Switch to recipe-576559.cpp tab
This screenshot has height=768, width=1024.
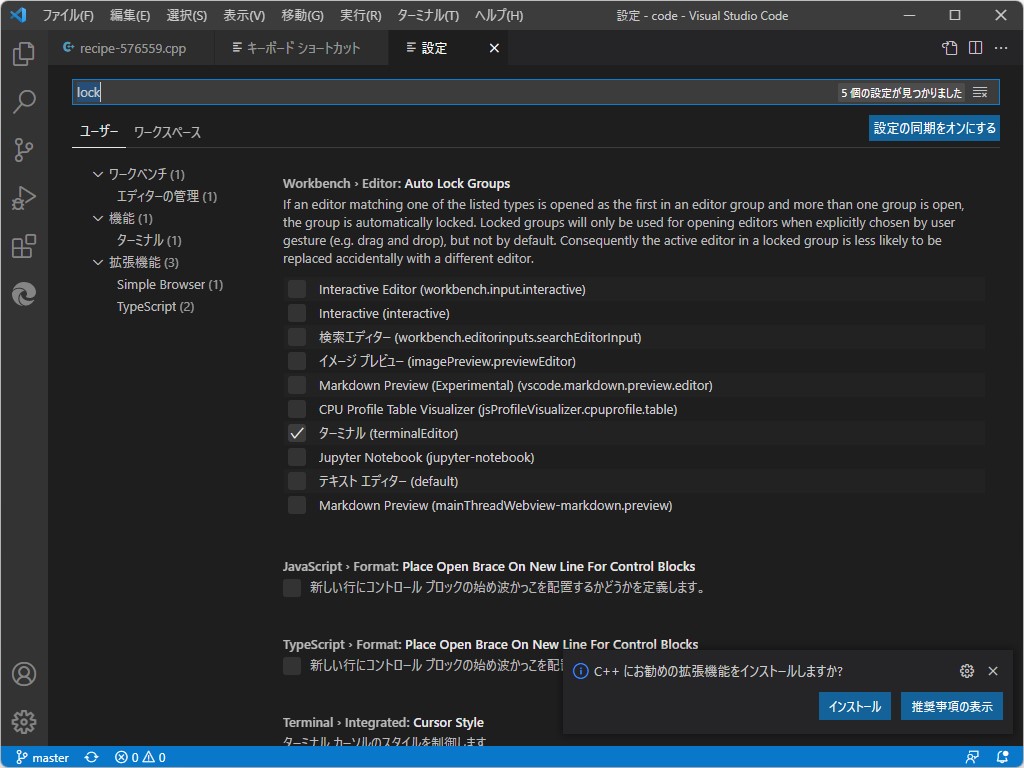click(131, 48)
